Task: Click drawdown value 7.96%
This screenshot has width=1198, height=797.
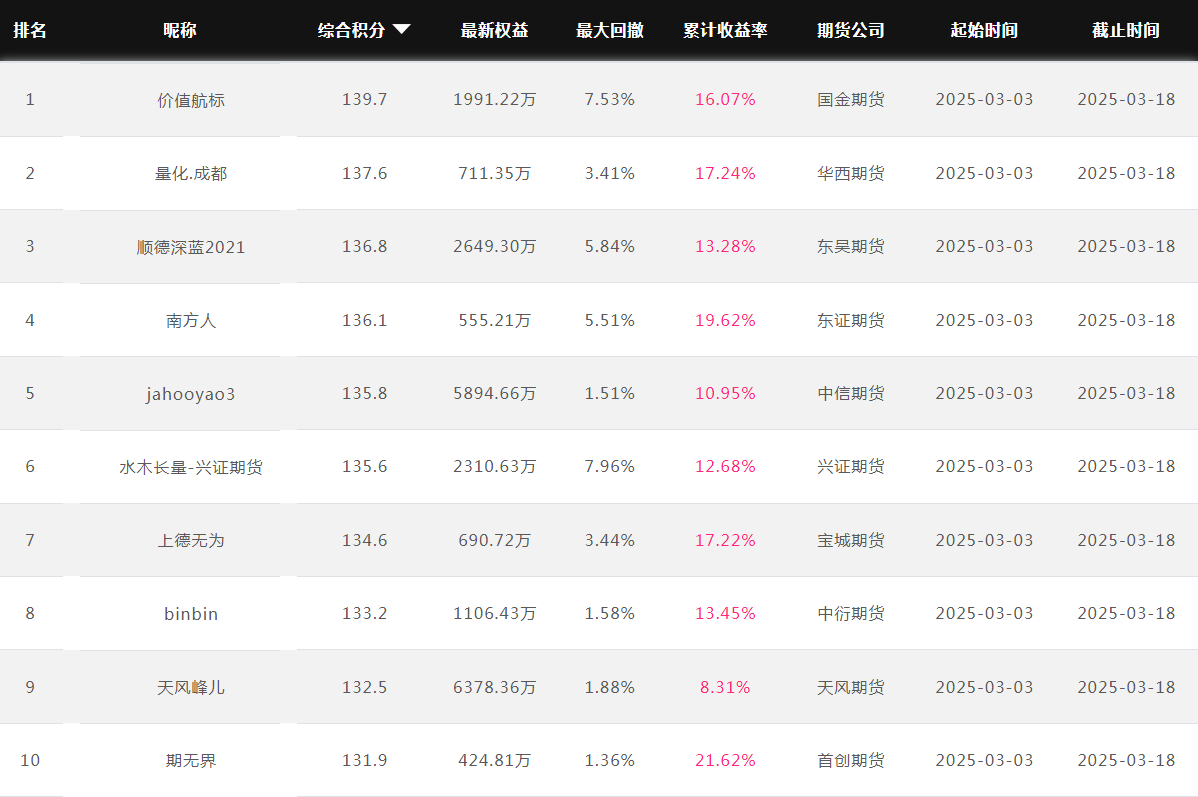Action: 610,466
